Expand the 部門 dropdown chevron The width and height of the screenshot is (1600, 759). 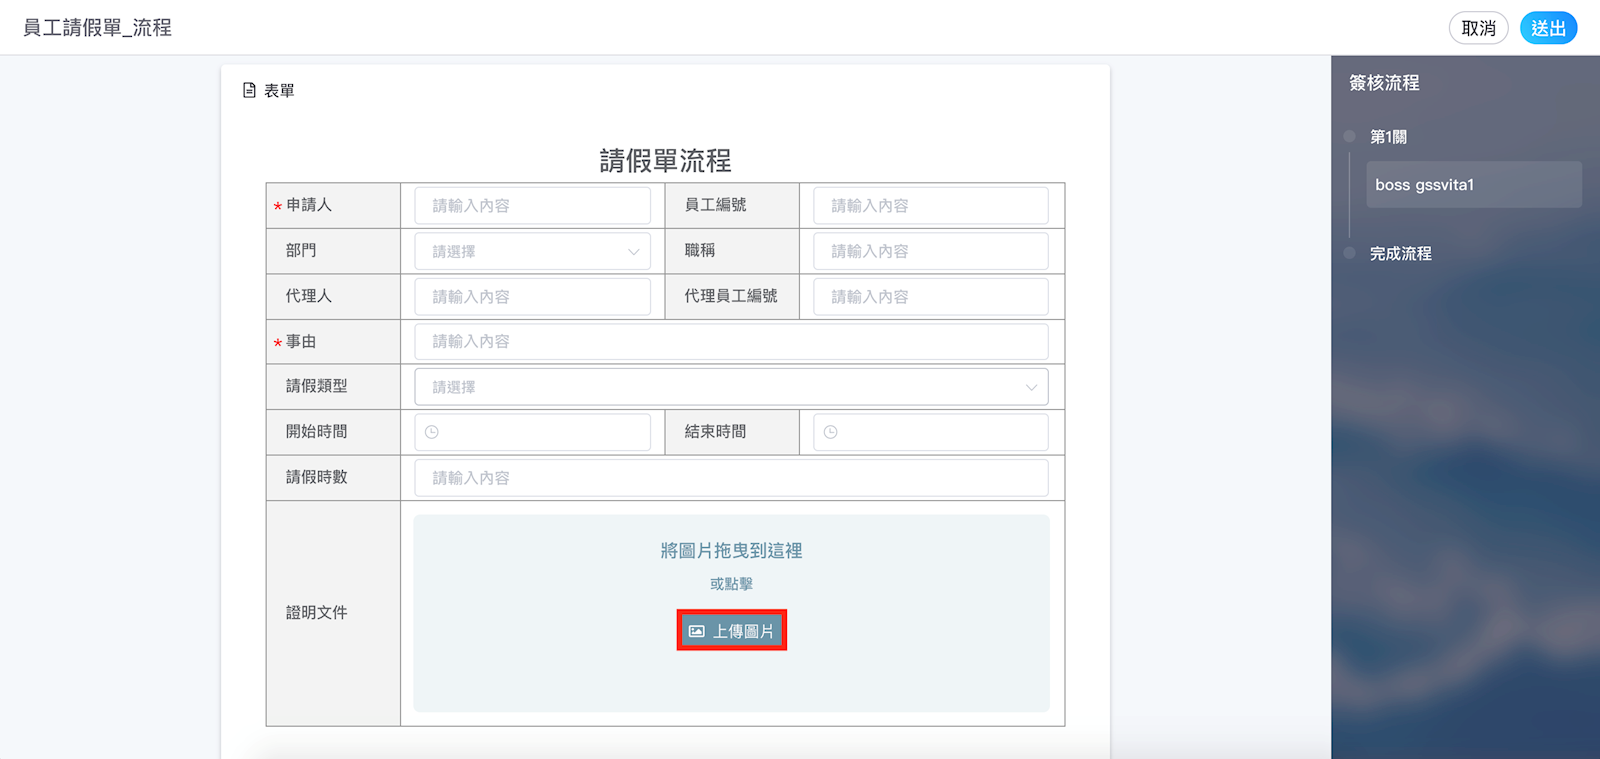[633, 252]
